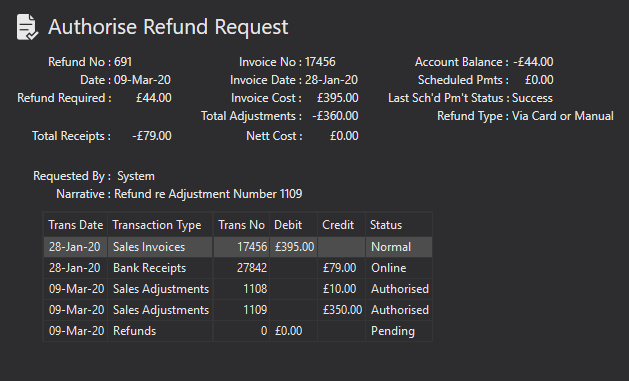Click the £79.00 credit cell
Viewport: 629px width, 381px height.
click(x=339, y=268)
